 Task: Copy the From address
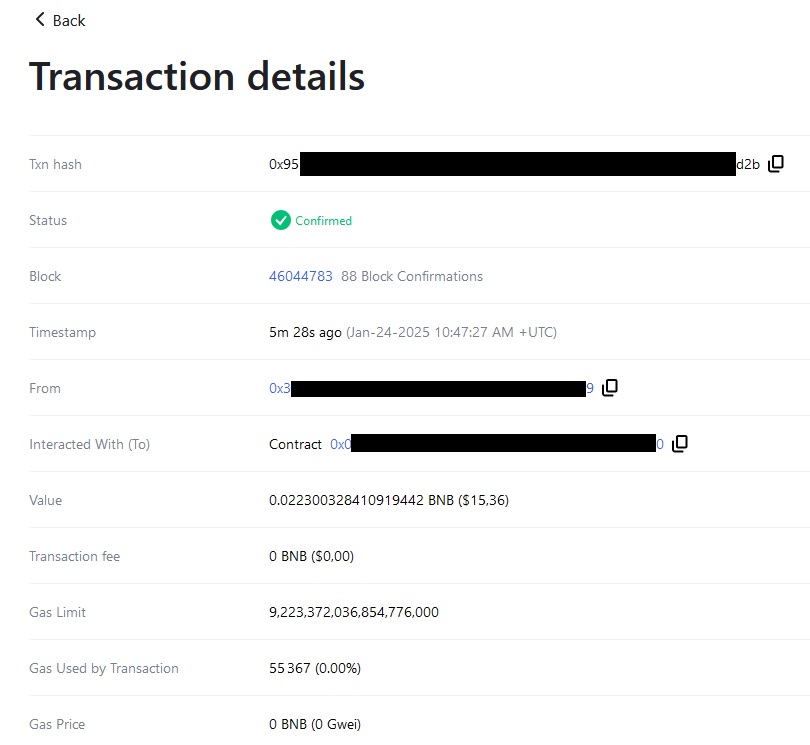pyautogui.click(x=610, y=388)
